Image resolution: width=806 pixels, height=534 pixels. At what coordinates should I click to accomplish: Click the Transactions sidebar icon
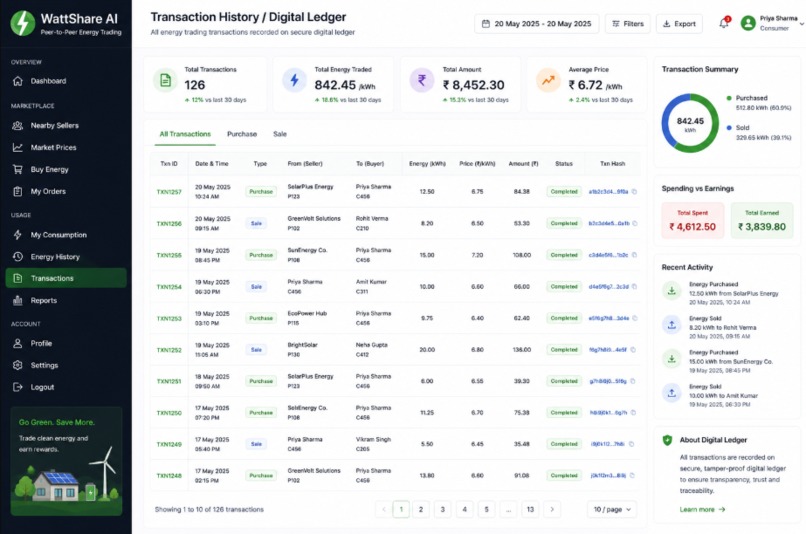click(x=17, y=278)
